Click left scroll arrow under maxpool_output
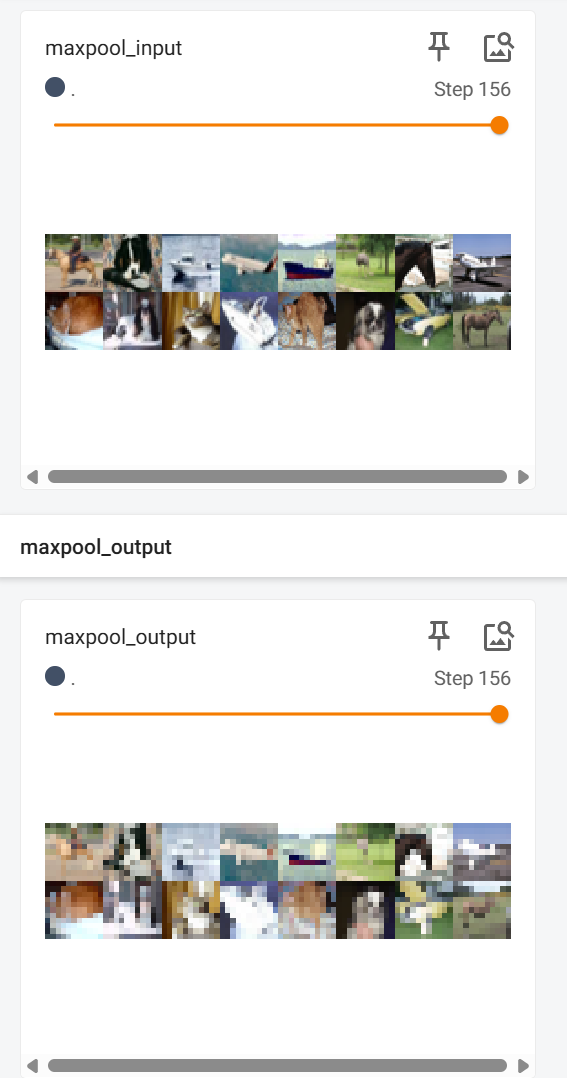 pos(32,1066)
